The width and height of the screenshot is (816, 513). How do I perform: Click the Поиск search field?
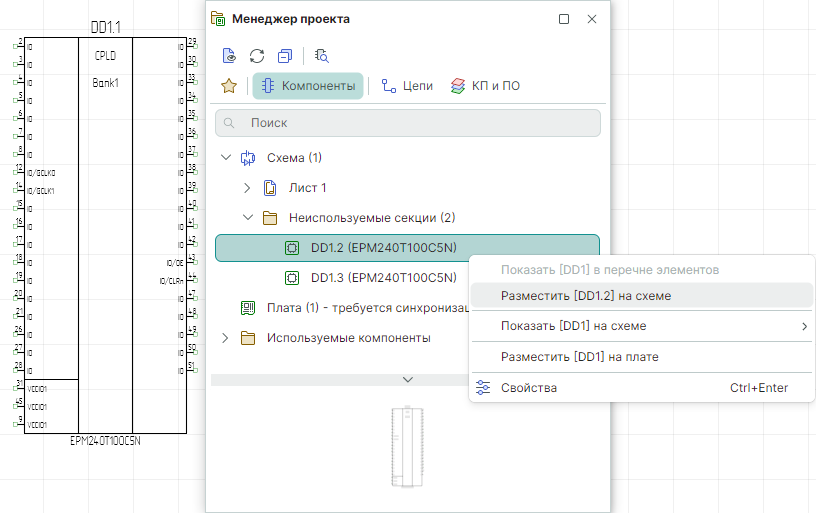408,123
